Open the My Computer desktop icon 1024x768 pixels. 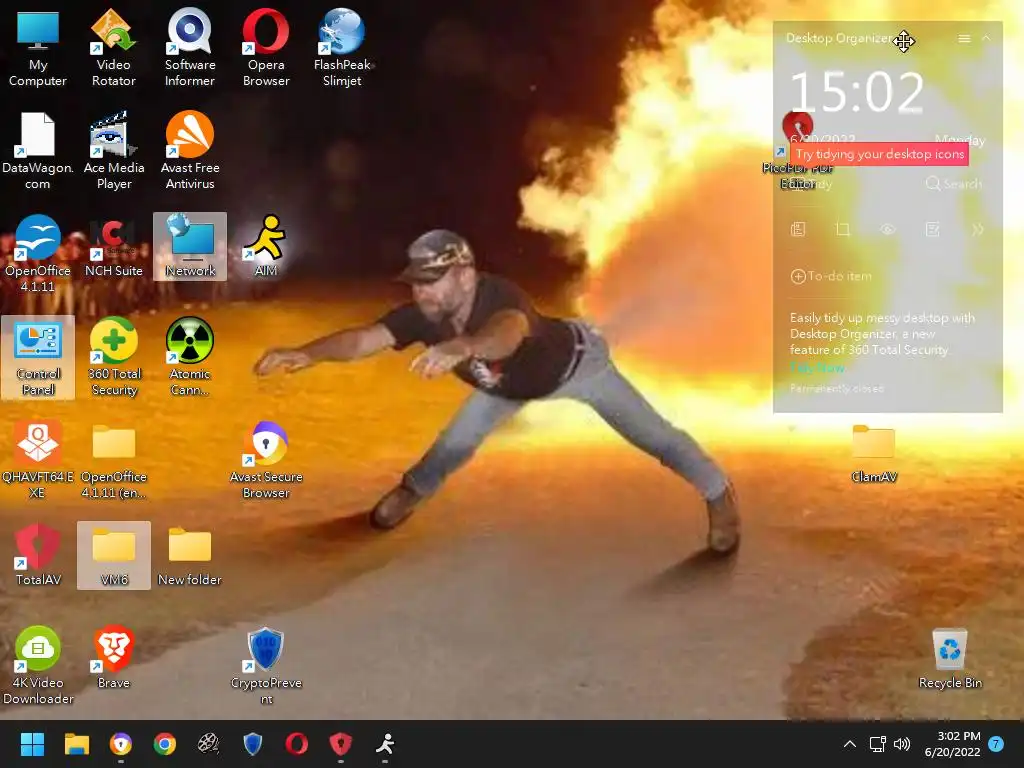tap(38, 47)
